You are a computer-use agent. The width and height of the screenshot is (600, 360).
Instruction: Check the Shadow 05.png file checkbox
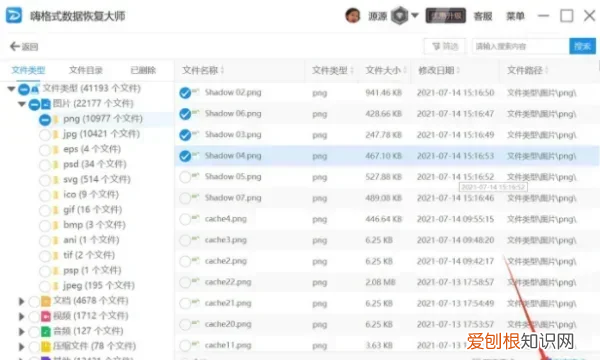click(x=185, y=177)
